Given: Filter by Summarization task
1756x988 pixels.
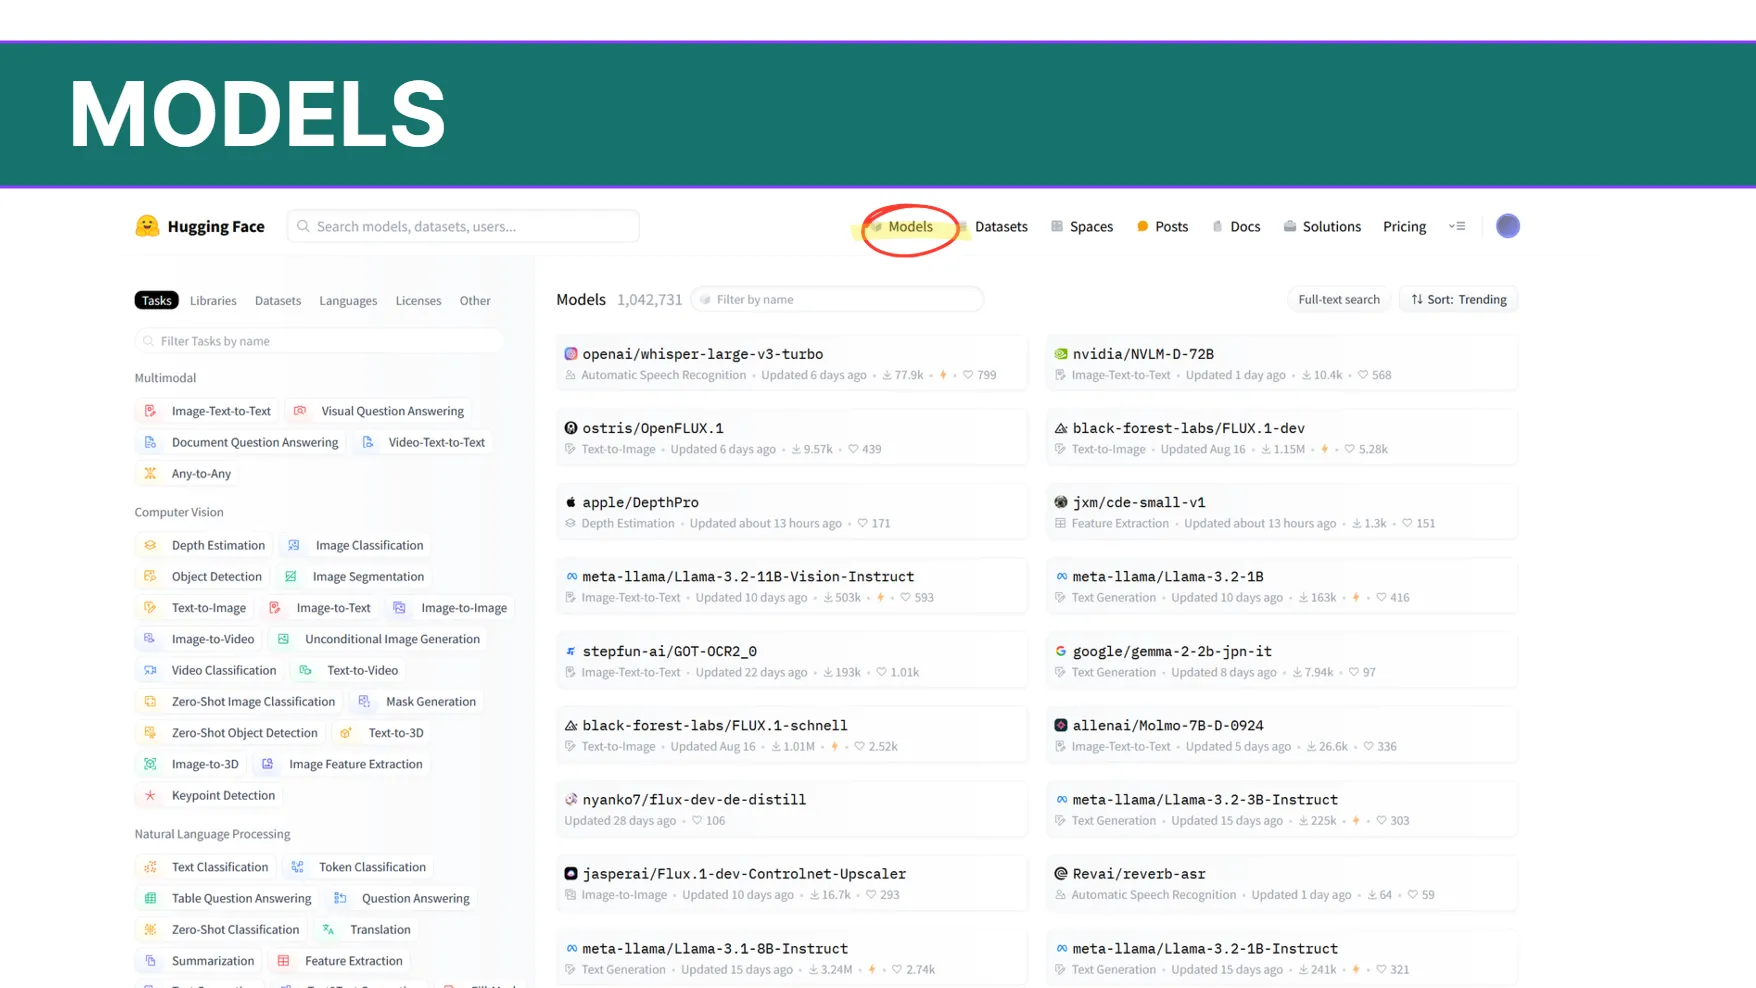Looking at the screenshot, I should [199, 960].
